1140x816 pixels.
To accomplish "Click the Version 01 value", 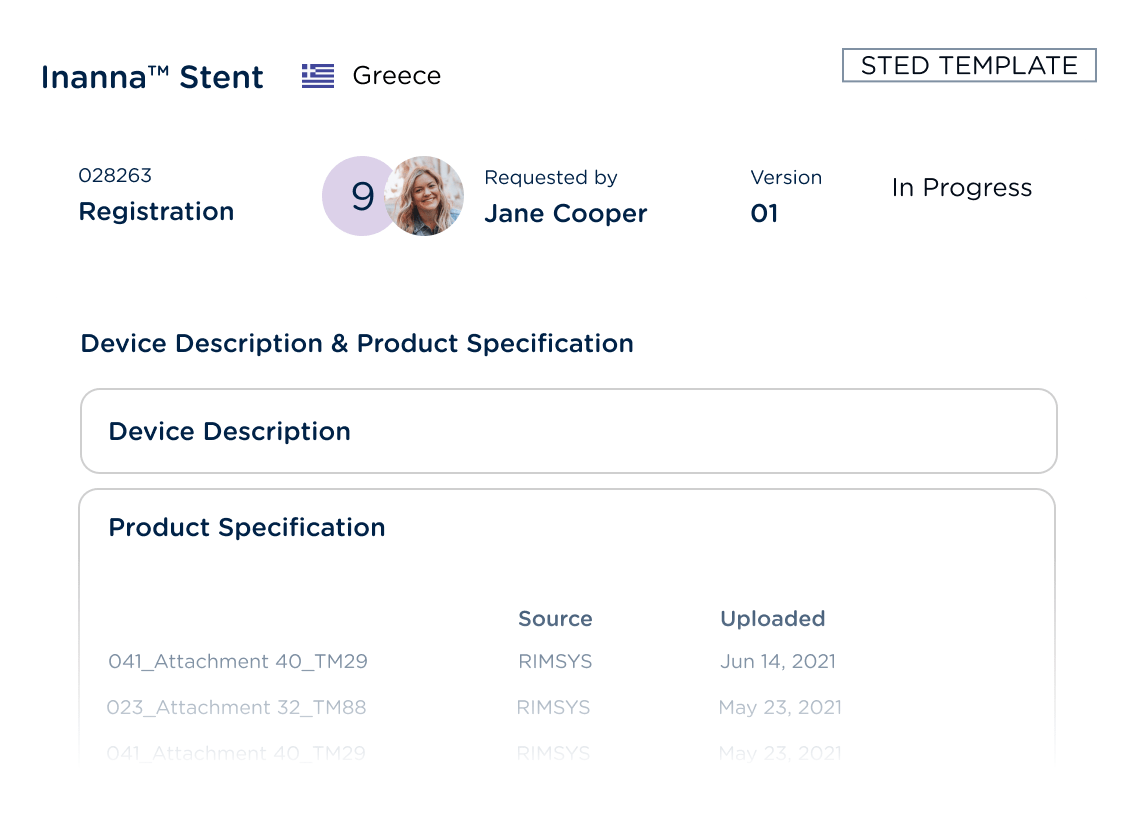I will [x=764, y=213].
